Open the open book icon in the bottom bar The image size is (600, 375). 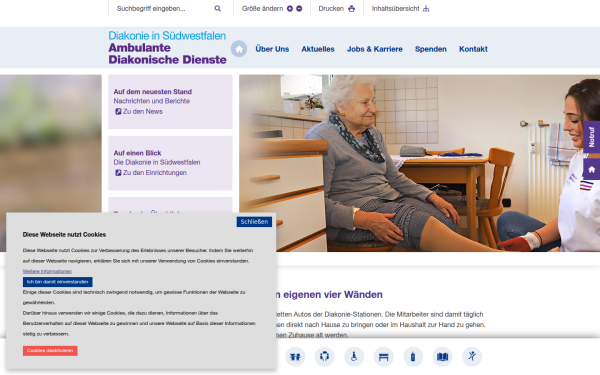(x=442, y=357)
